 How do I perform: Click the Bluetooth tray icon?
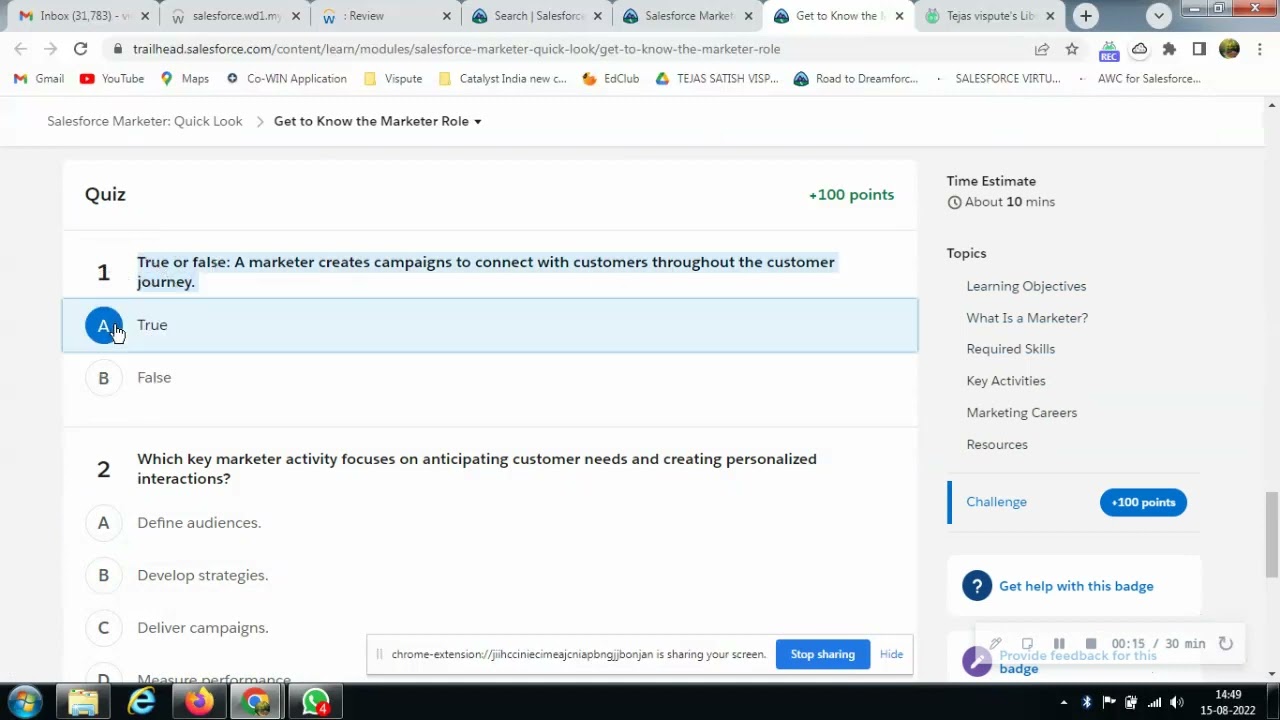(1086, 702)
